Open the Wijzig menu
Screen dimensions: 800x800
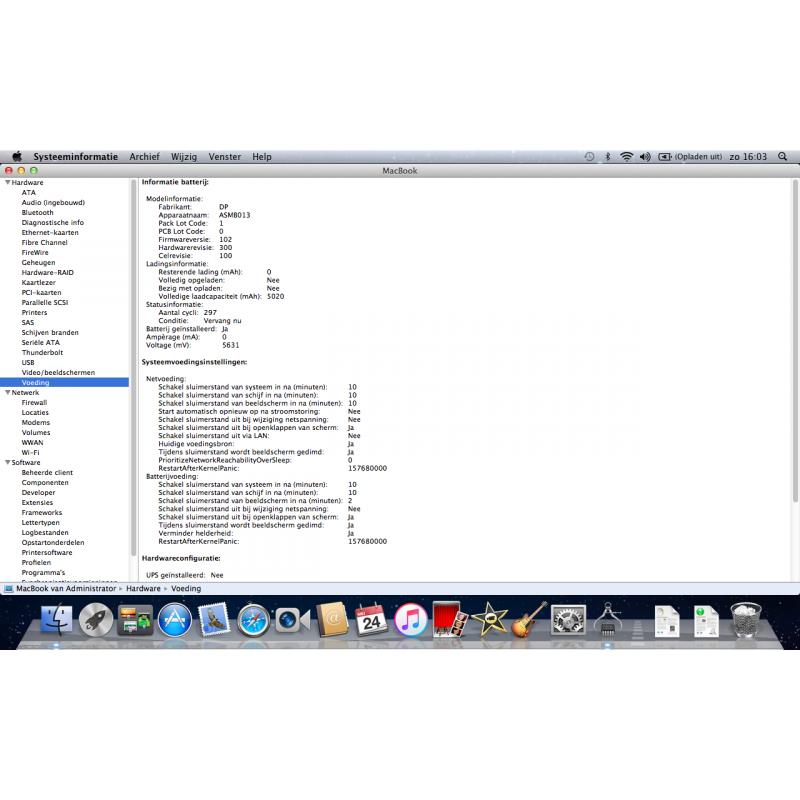pos(184,157)
